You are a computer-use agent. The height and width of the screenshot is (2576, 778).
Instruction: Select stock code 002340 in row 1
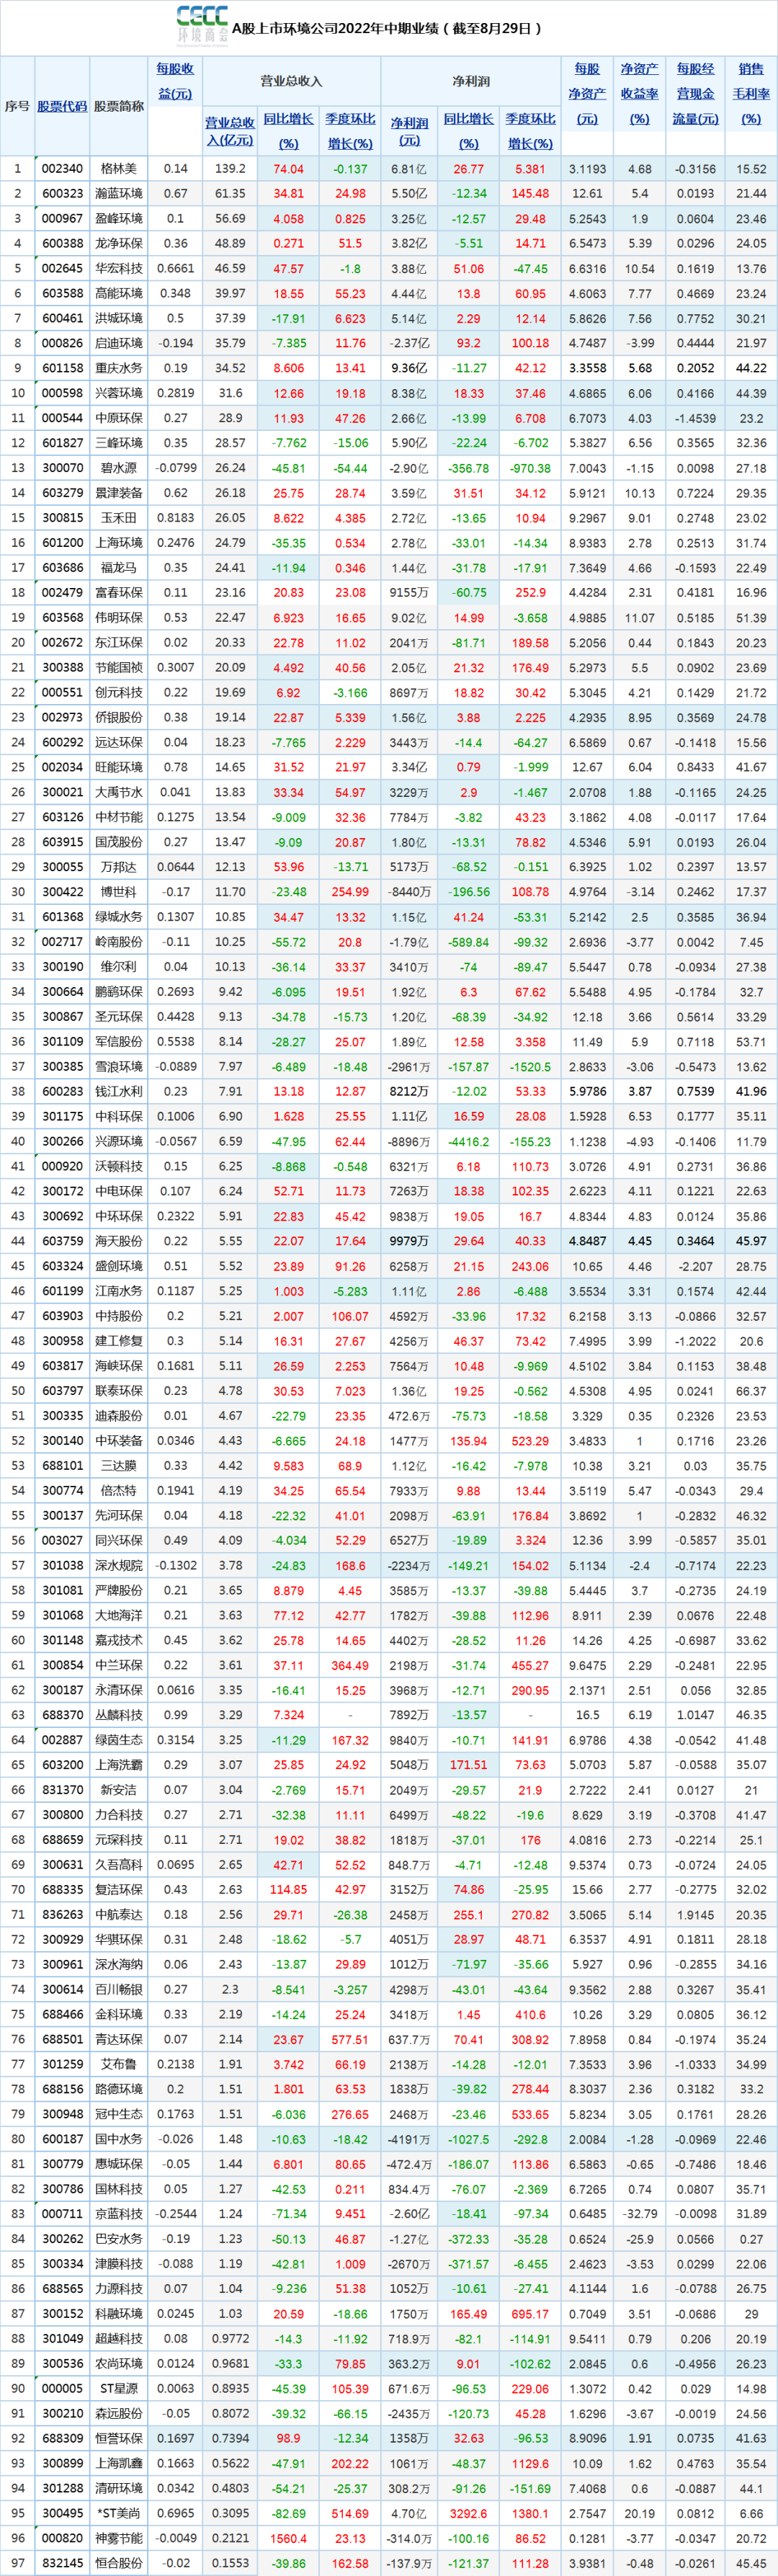pos(62,169)
